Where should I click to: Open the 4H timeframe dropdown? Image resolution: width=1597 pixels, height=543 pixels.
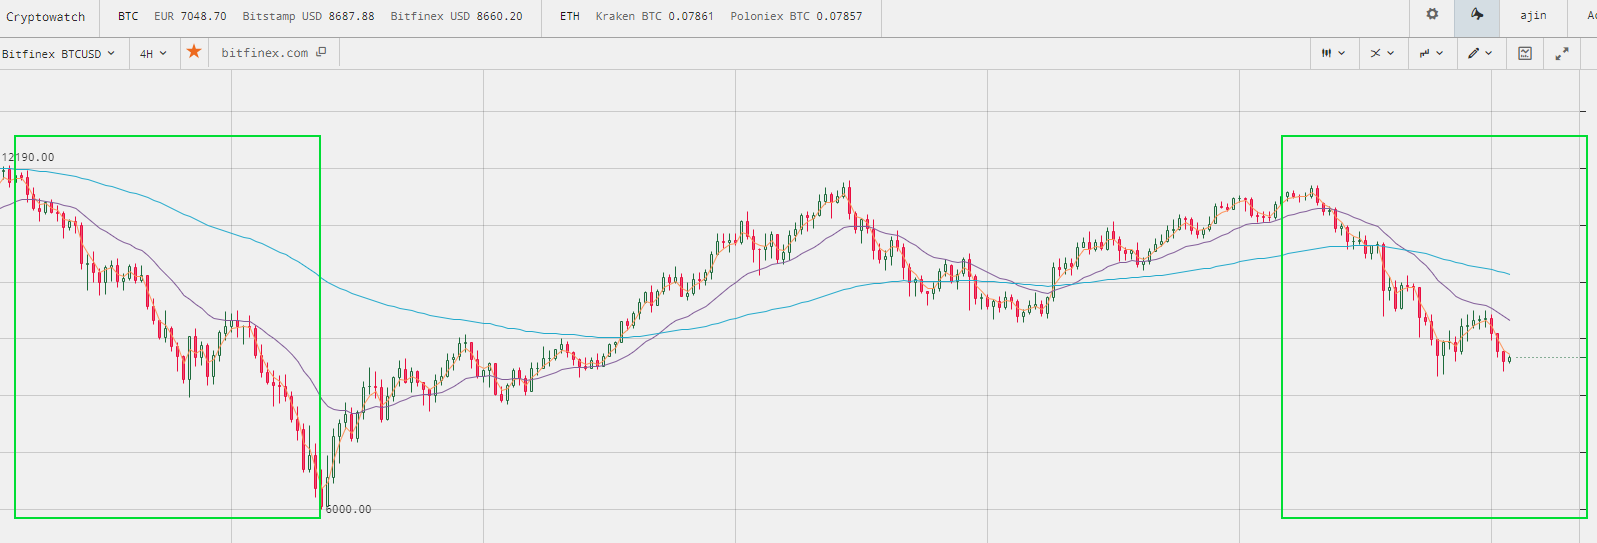pos(153,53)
